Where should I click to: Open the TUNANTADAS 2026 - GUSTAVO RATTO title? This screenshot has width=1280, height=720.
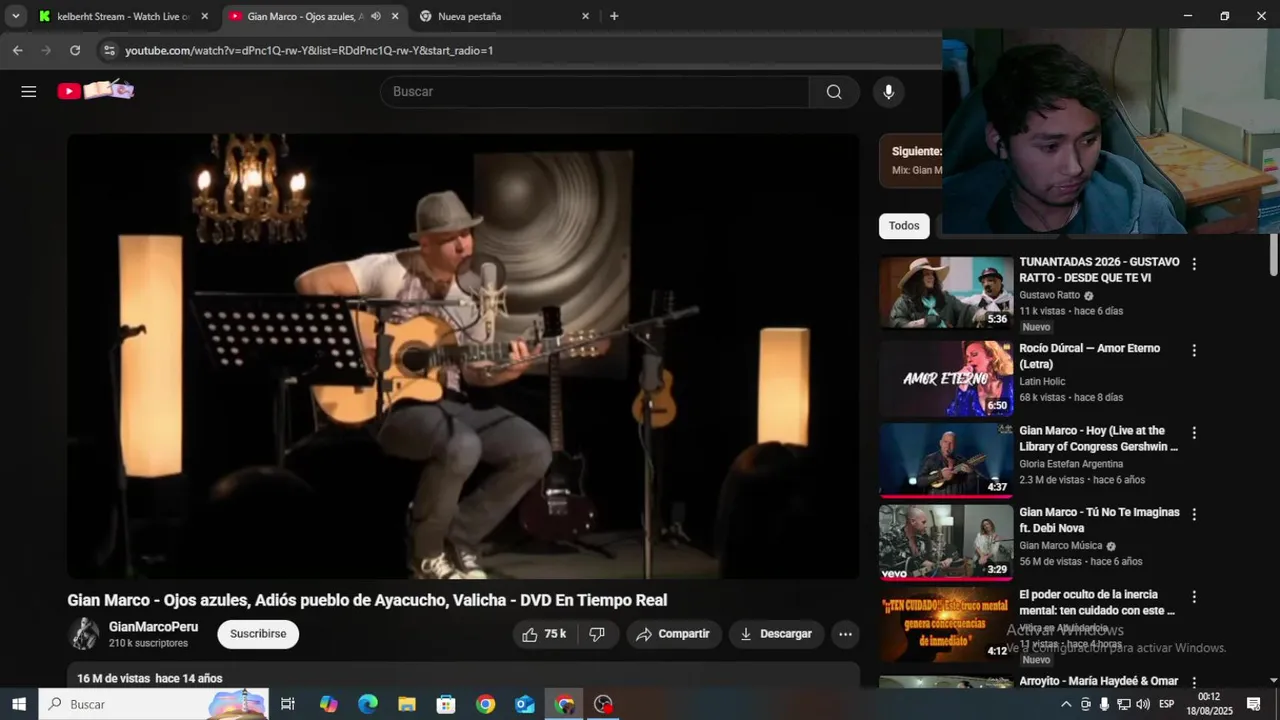point(1099,270)
